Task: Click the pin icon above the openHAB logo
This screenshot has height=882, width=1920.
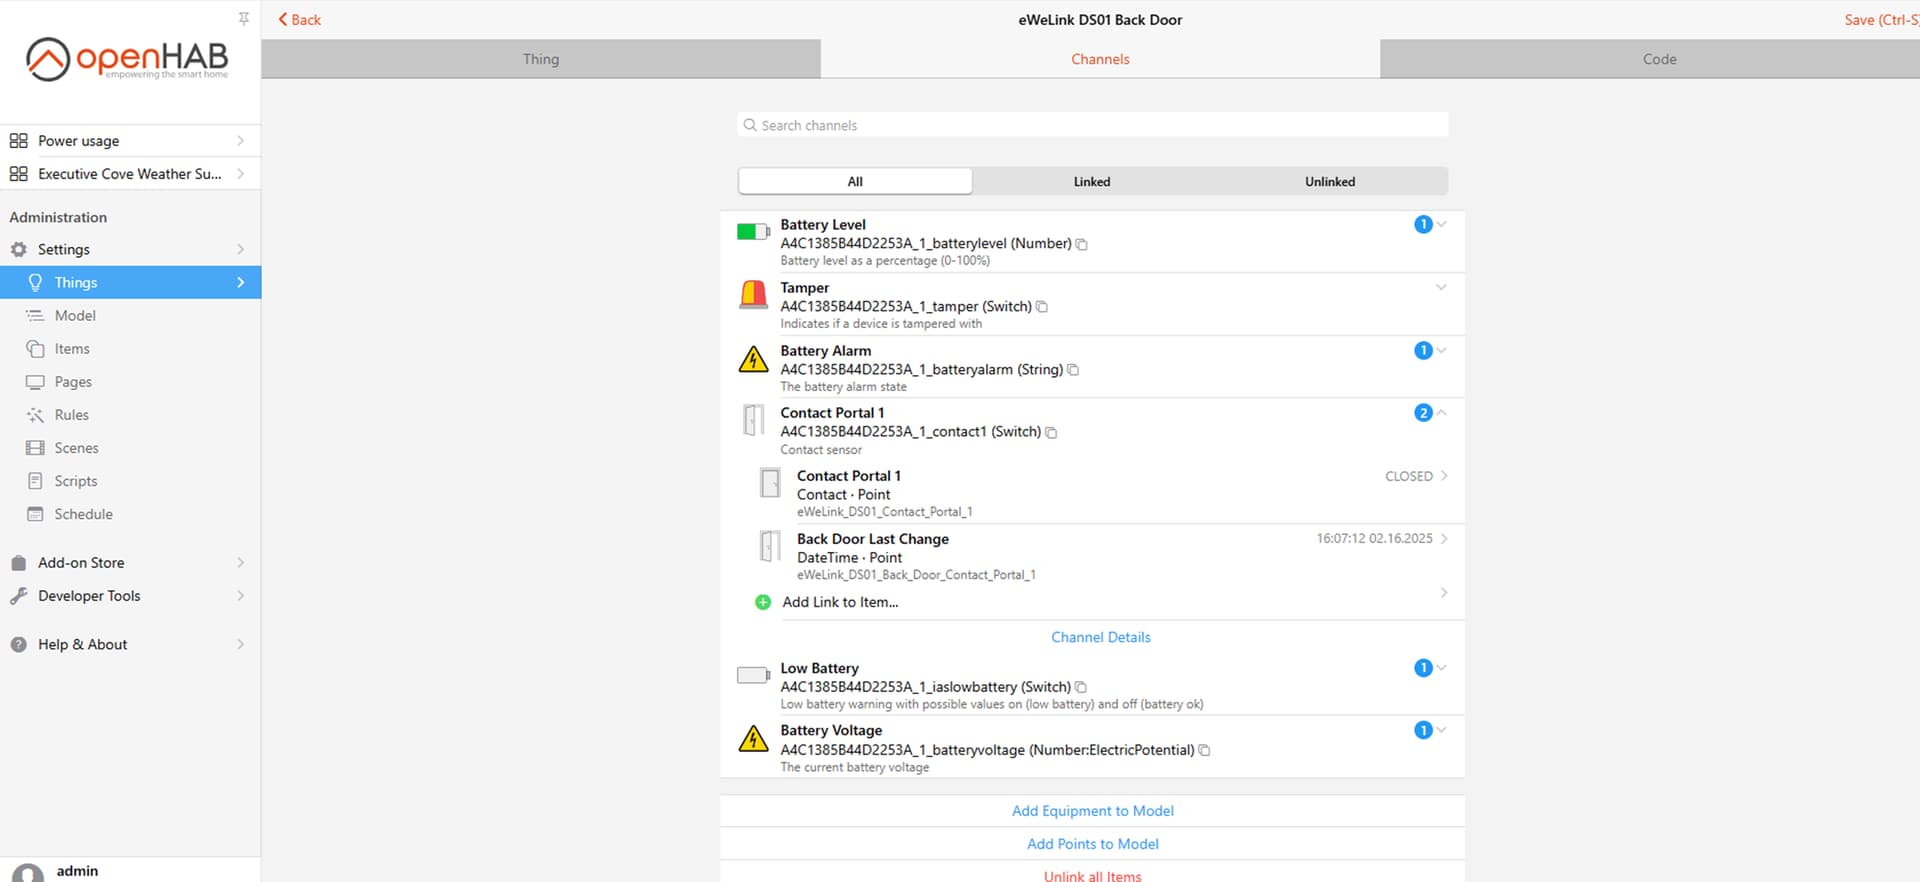Action: 243,18
